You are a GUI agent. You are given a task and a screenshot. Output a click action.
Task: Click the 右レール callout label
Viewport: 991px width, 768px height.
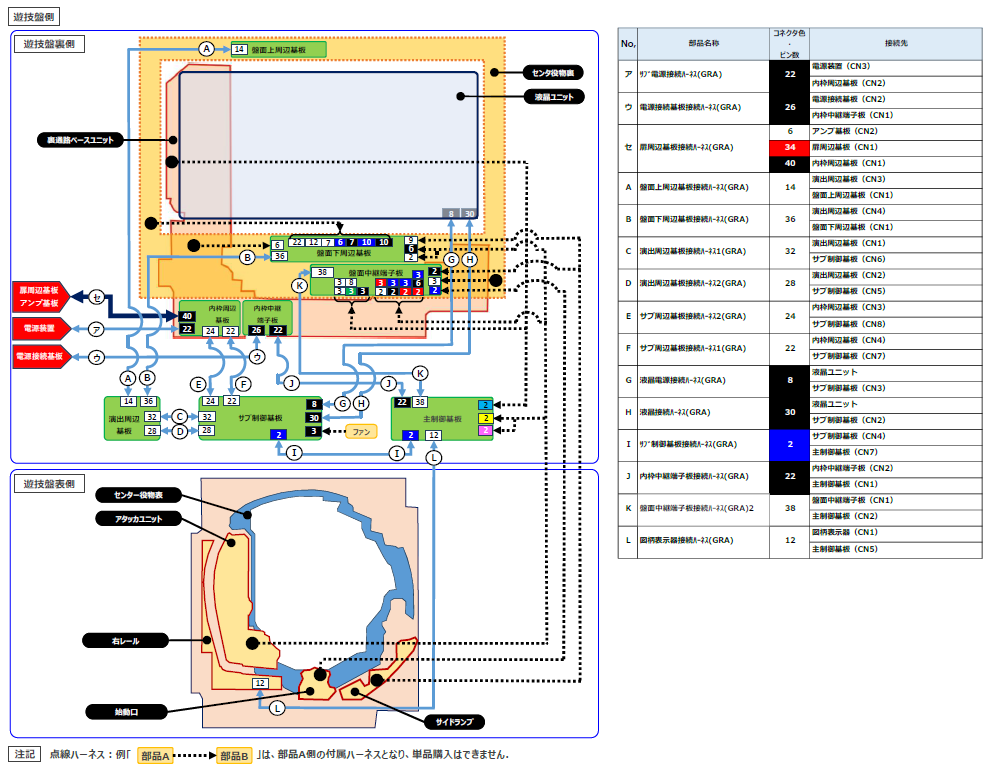125,641
